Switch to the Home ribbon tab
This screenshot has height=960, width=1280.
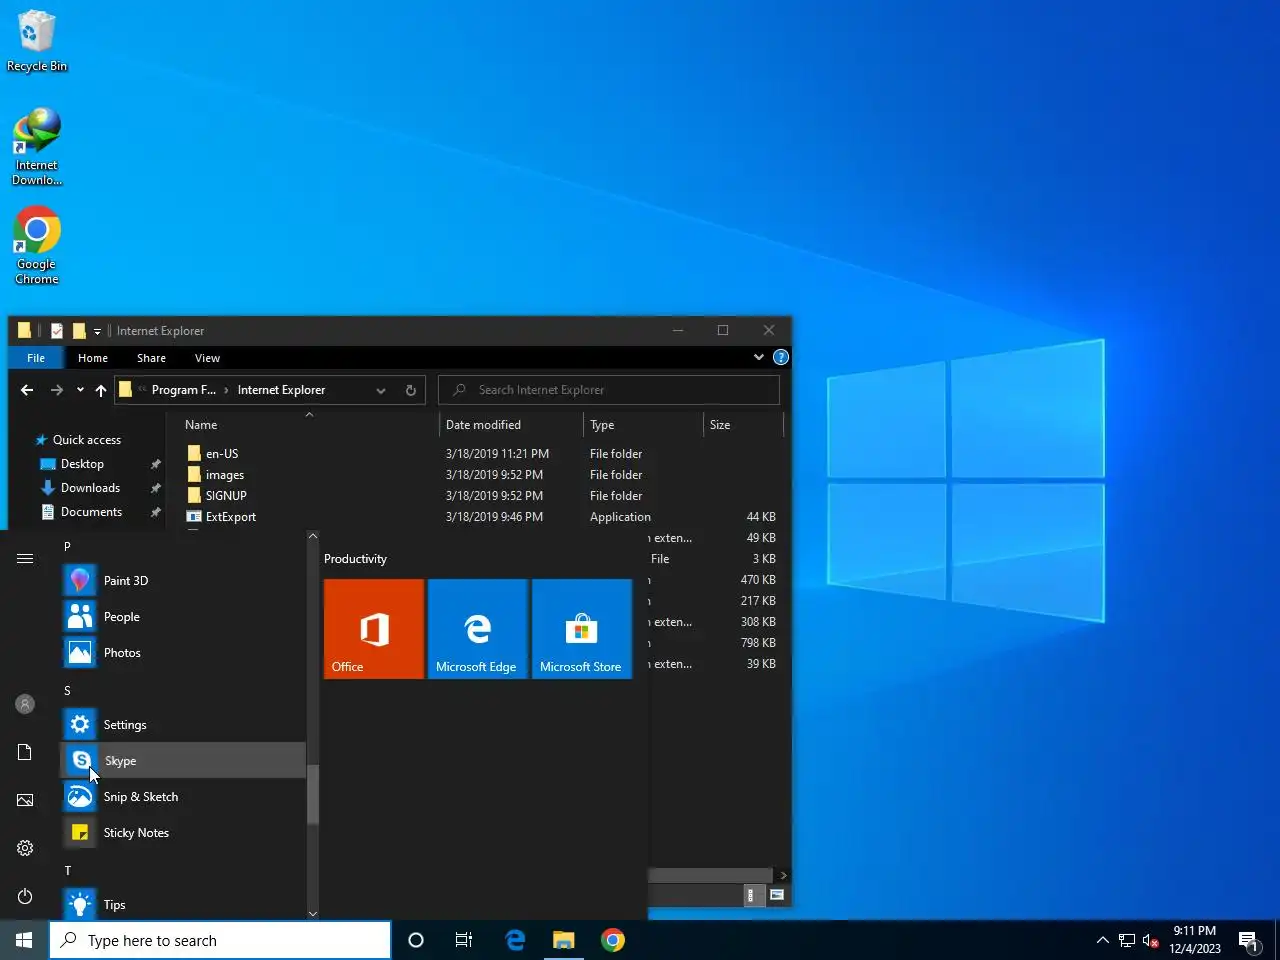pos(93,358)
